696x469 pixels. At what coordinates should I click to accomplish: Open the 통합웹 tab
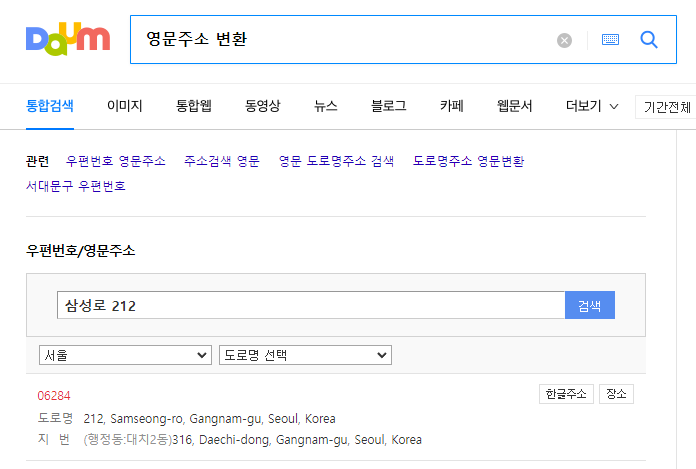194,106
